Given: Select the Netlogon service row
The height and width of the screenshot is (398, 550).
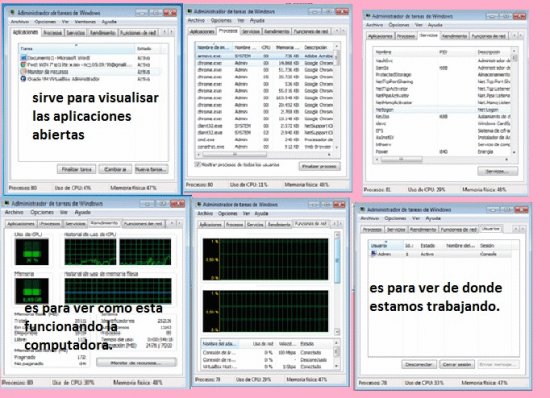Looking at the screenshot, I should point(442,110).
